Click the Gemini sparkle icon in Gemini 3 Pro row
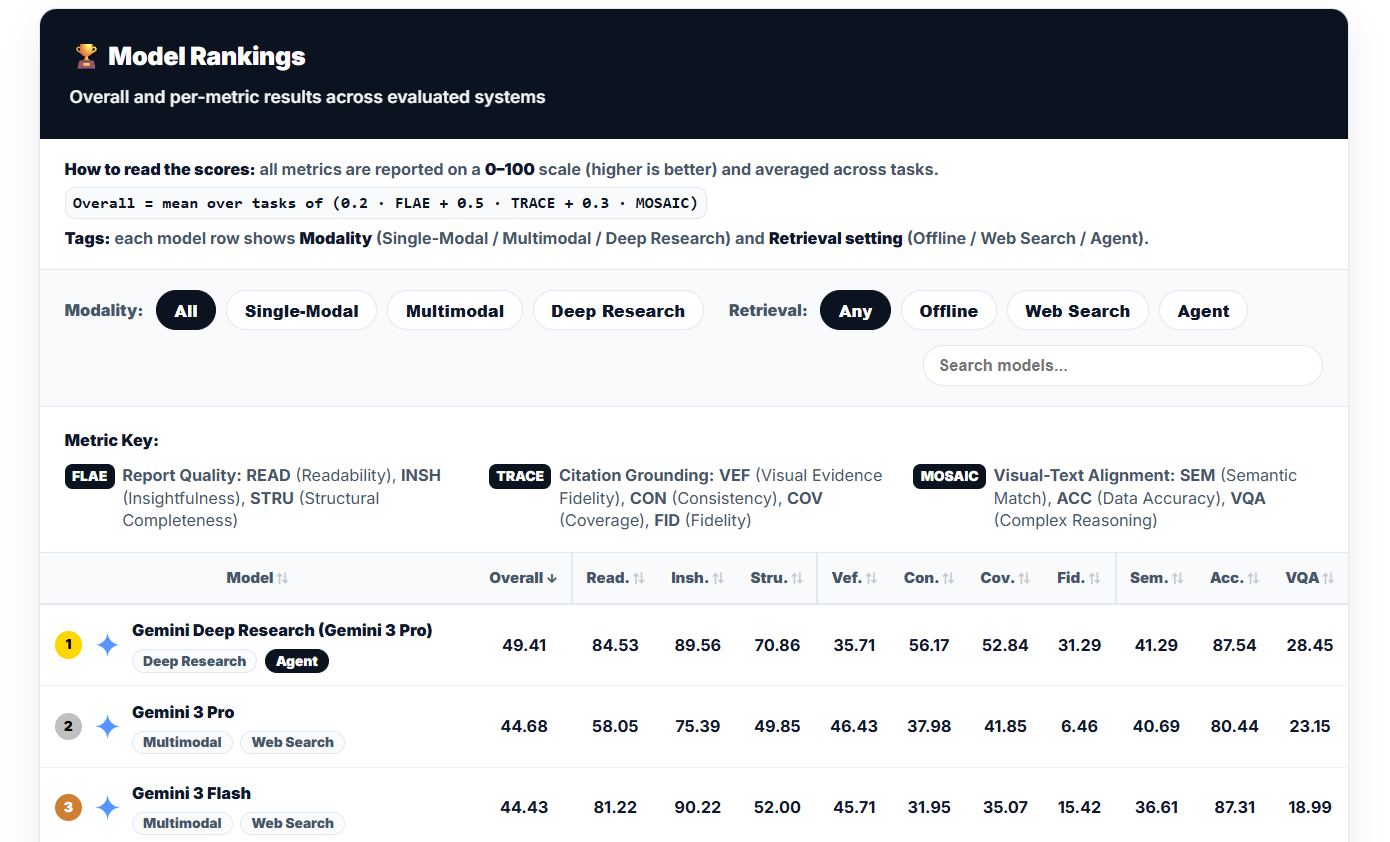The image size is (1390, 842). click(107, 727)
